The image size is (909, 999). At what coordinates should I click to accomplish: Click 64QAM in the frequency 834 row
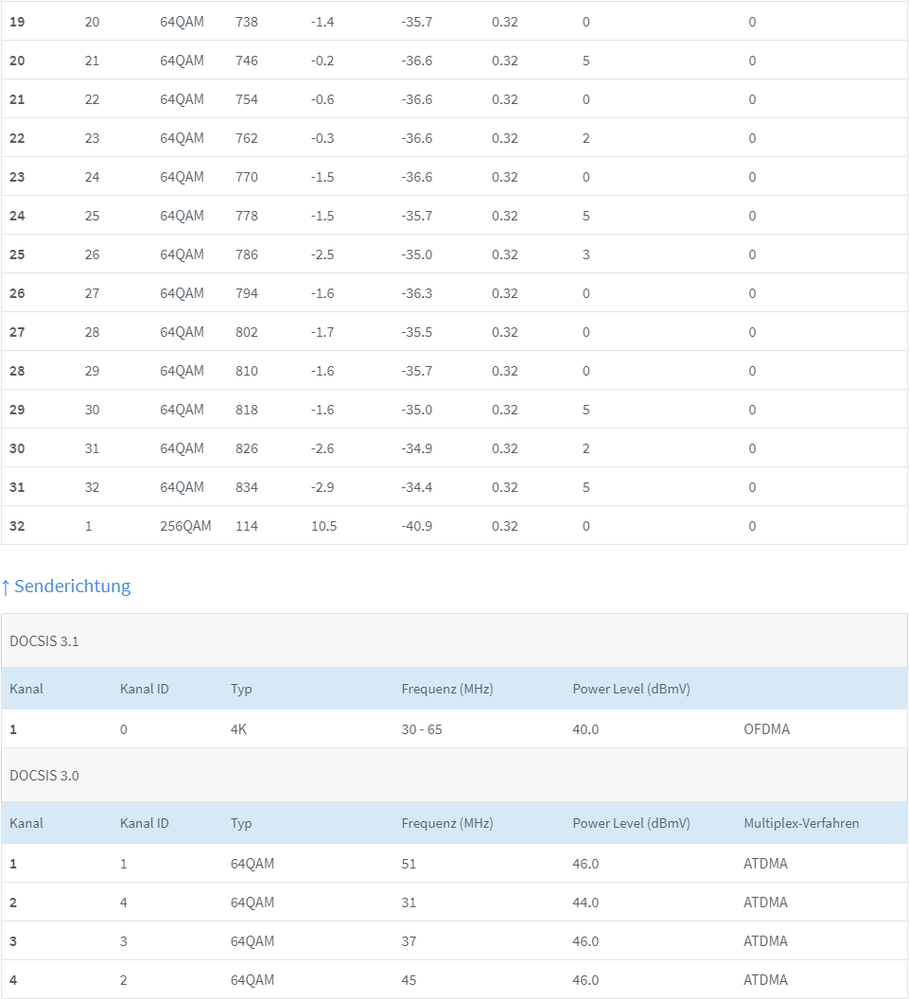pos(182,487)
